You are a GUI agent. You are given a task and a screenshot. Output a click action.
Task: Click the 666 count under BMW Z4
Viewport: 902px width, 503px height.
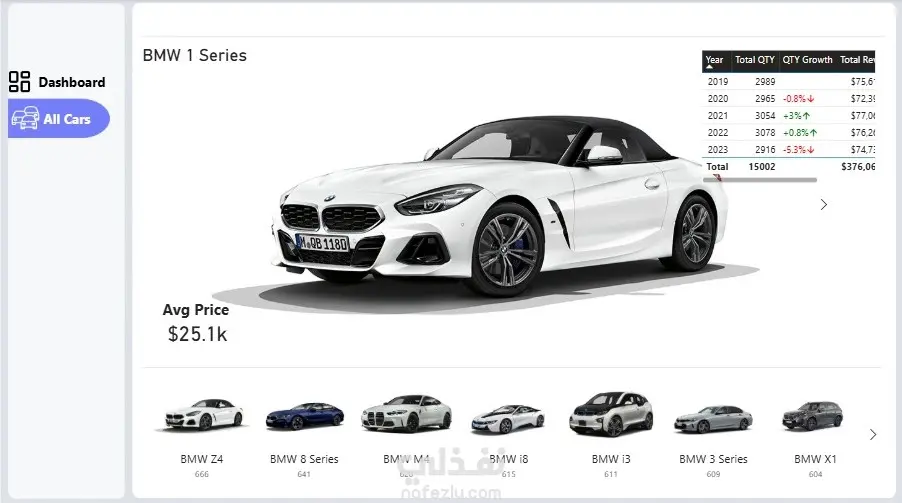point(201,474)
